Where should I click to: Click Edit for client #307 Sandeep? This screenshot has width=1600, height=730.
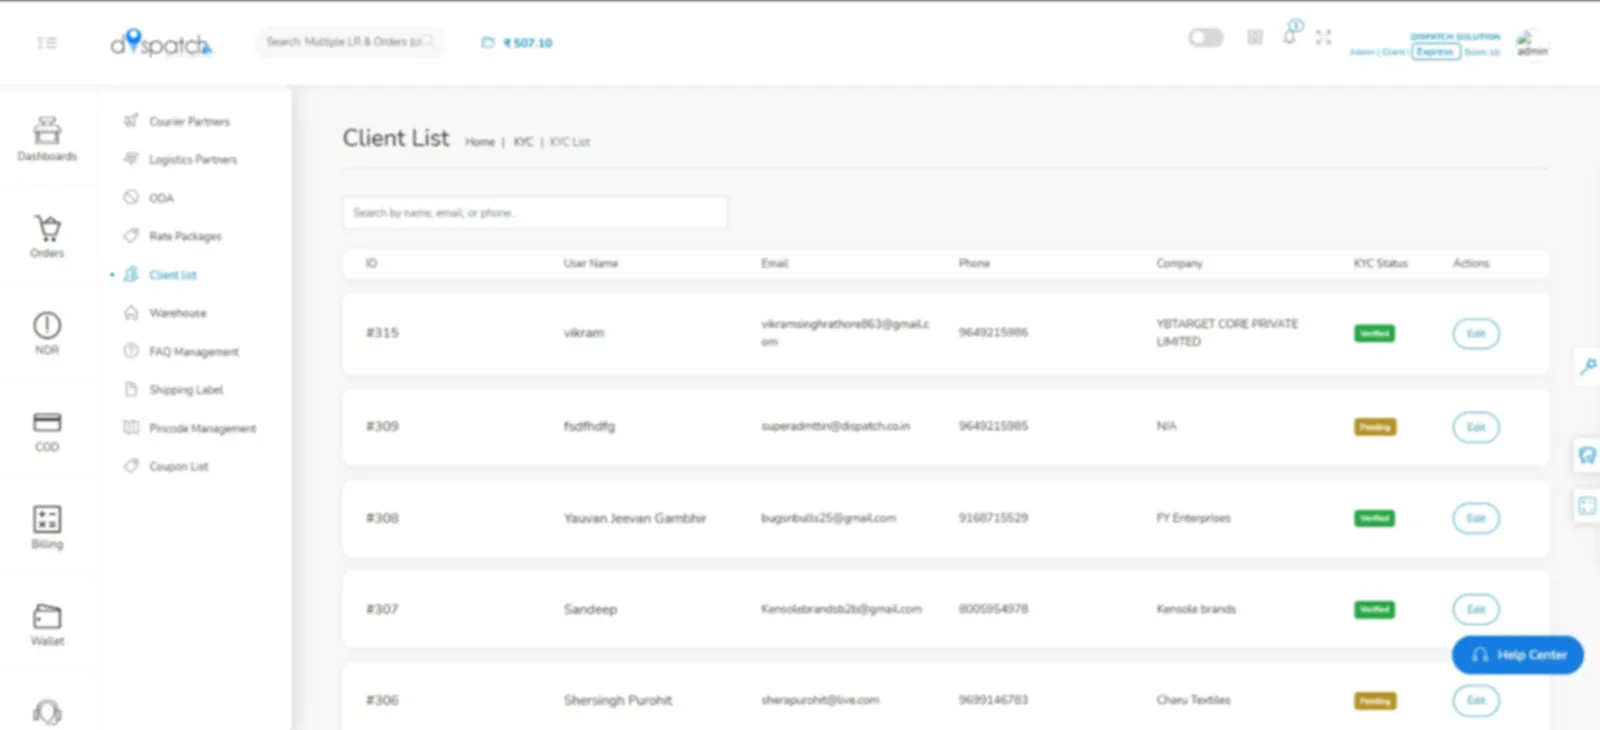coord(1475,609)
